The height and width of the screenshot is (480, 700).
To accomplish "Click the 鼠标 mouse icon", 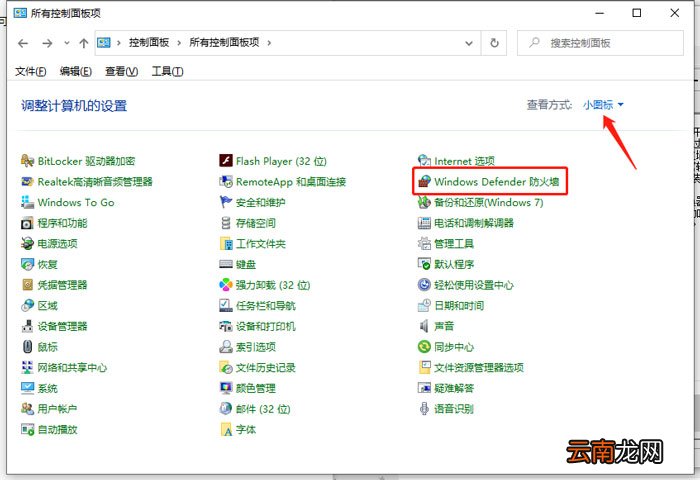I will point(27,346).
